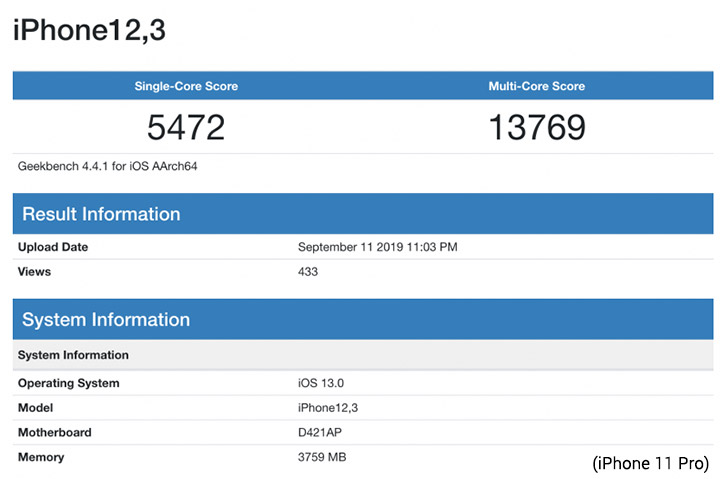This screenshot has width=728, height=479.
Task: Select the gray System Information subheader row
Action: [363, 355]
